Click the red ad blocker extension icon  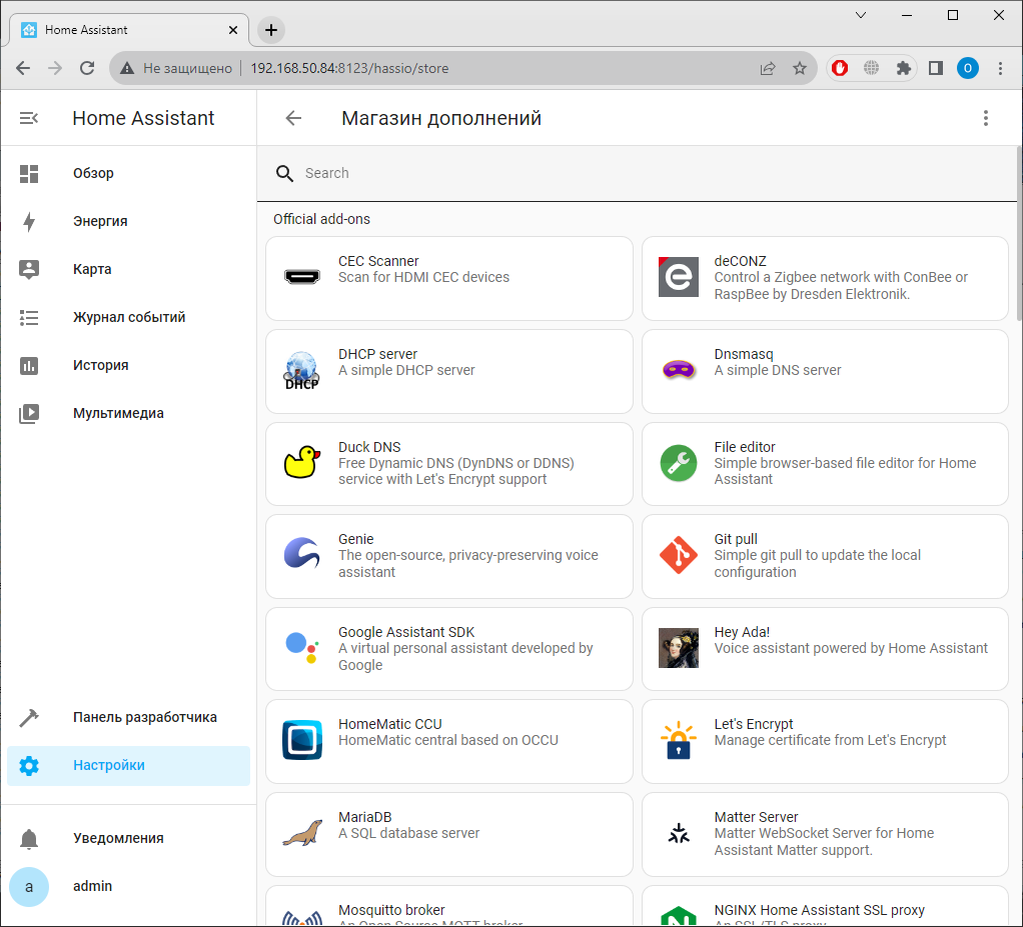tap(840, 68)
